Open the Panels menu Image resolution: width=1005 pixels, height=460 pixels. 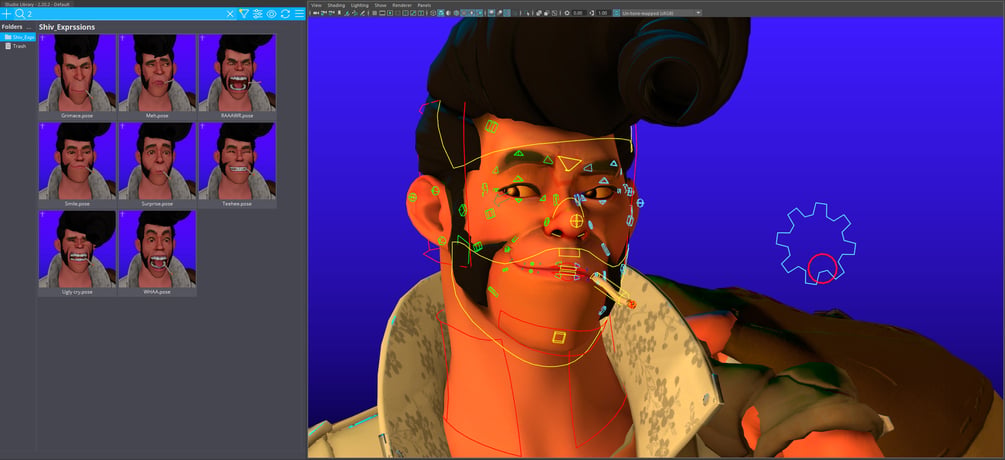tap(424, 5)
